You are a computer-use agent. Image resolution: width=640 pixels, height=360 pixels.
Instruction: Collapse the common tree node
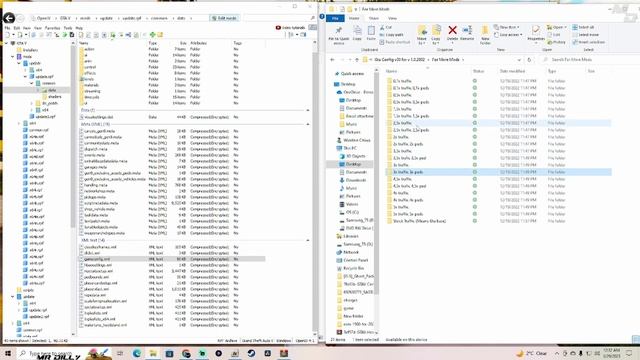[x=32, y=83]
